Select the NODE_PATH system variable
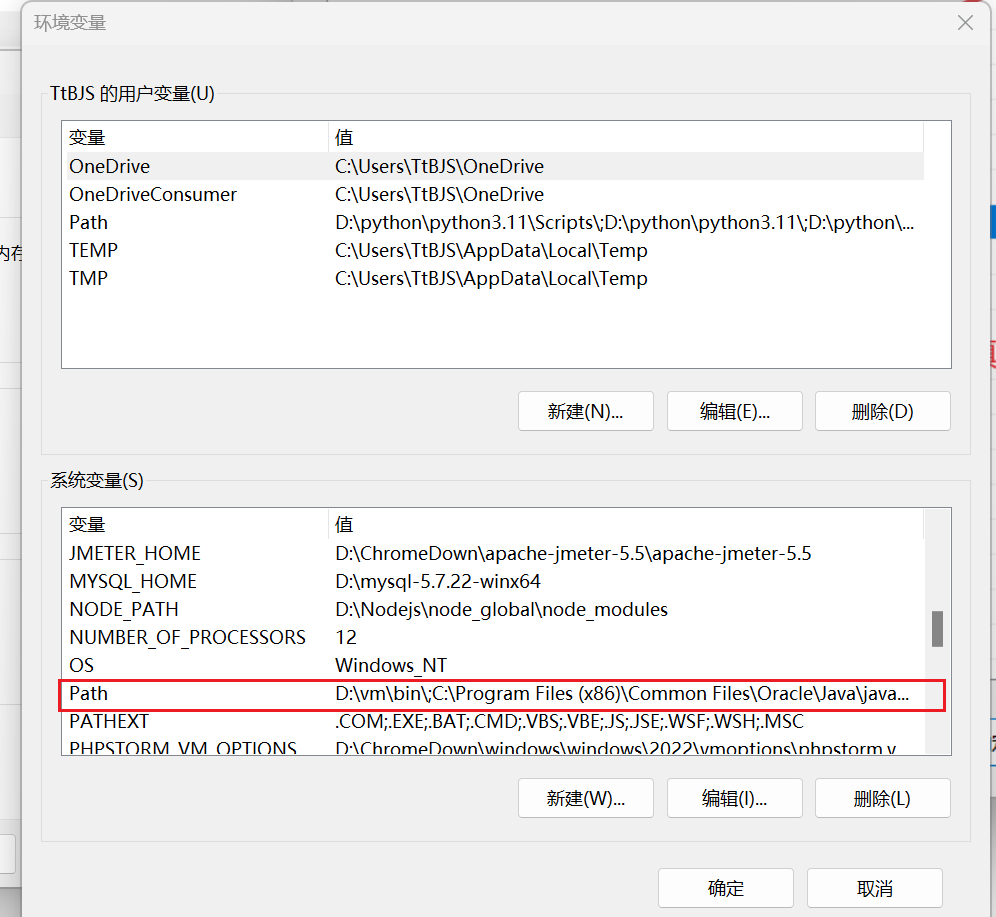The image size is (996, 917). pyautogui.click(x=494, y=609)
